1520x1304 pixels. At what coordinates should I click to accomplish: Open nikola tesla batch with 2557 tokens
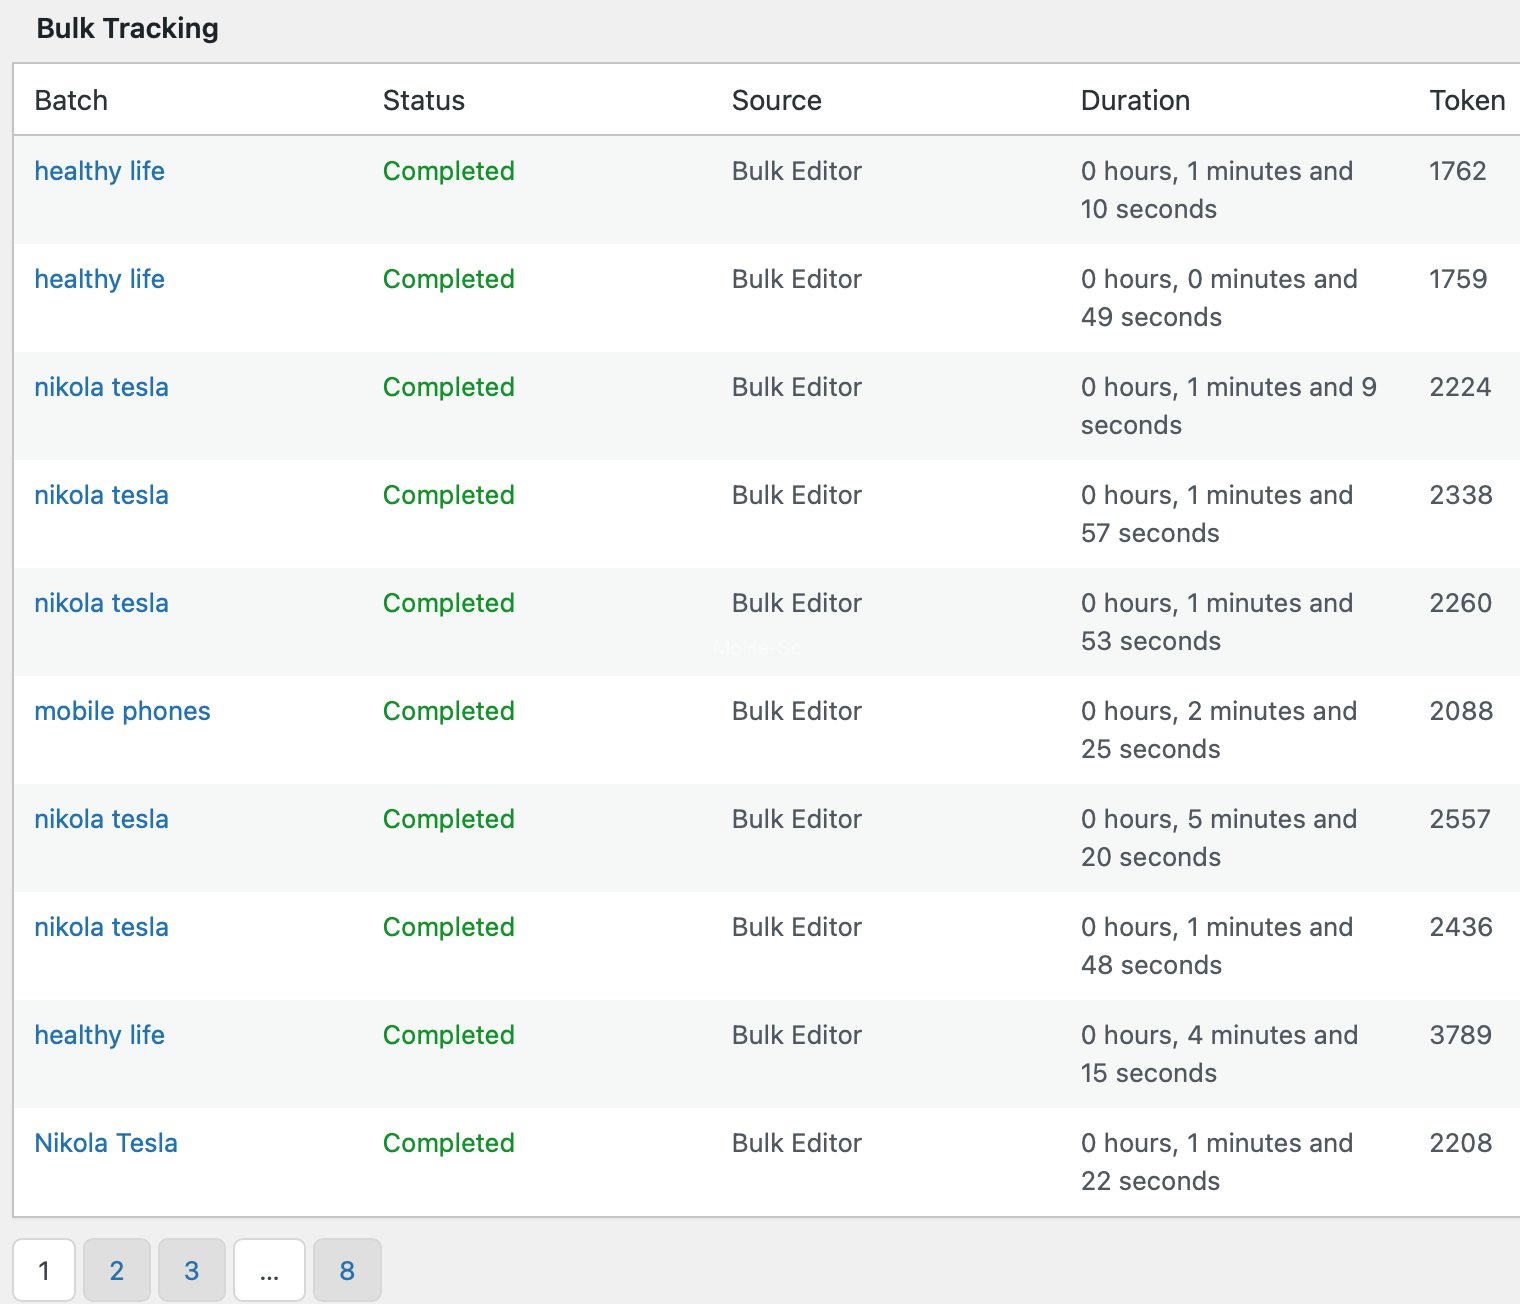point(101,819)
